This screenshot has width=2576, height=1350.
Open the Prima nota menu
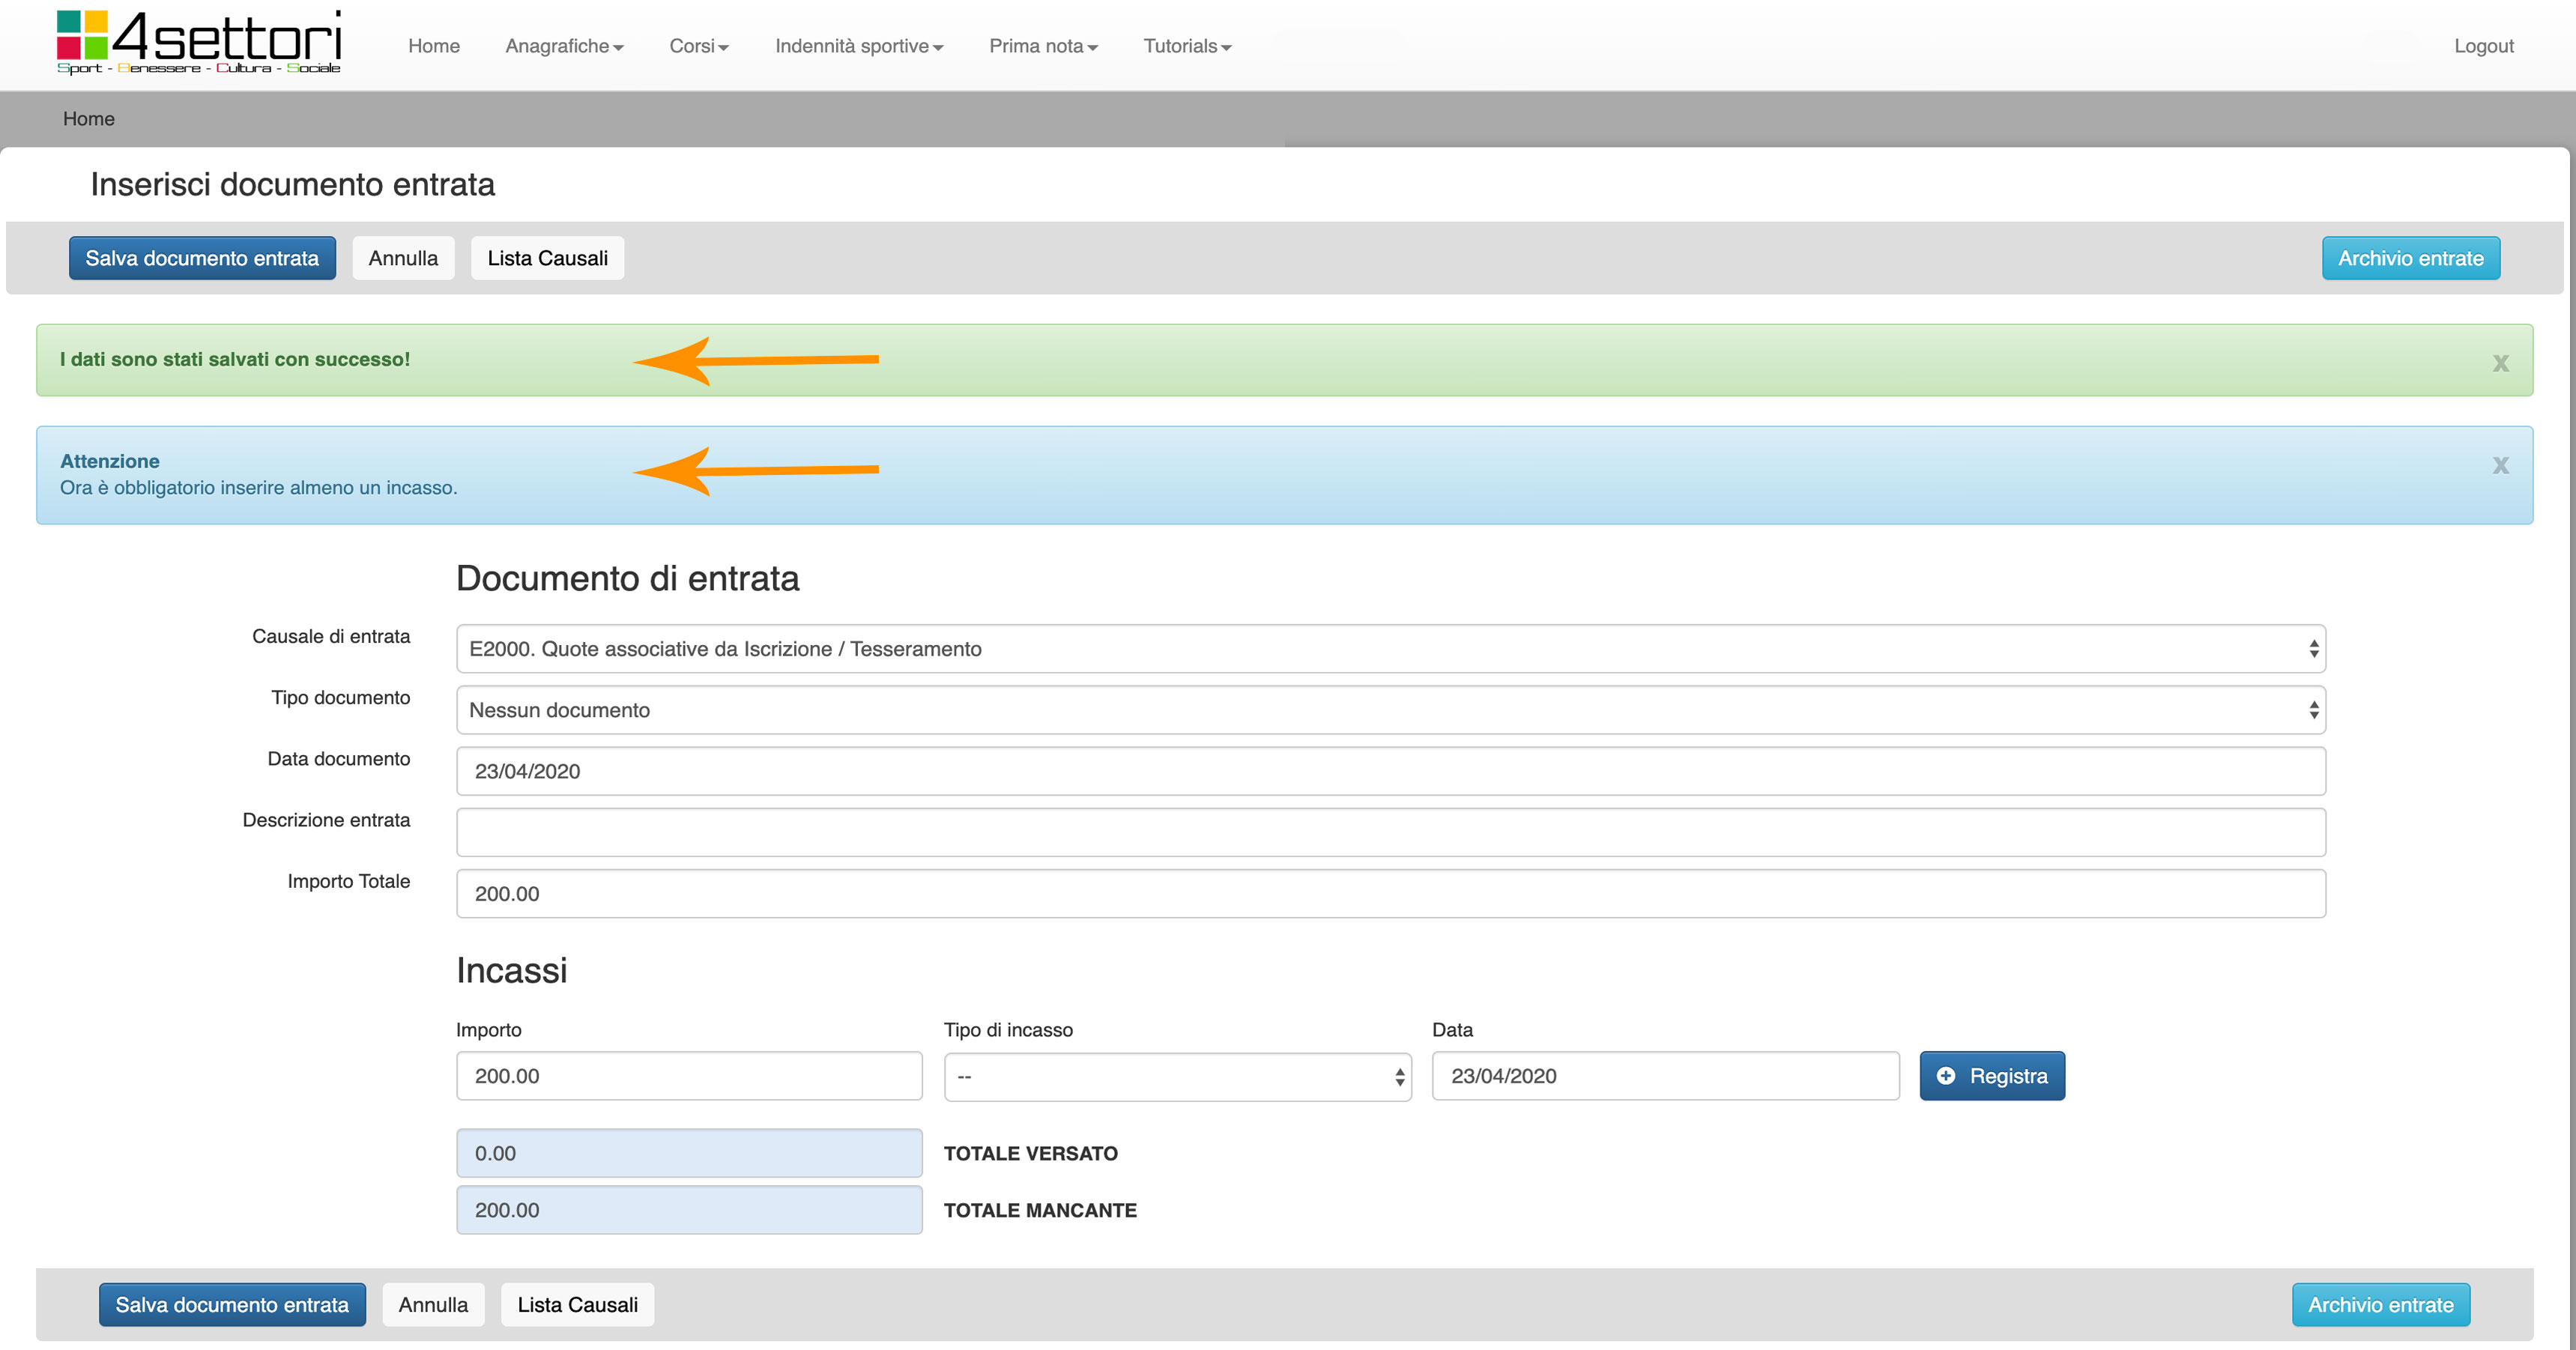tap(1043, 46)
